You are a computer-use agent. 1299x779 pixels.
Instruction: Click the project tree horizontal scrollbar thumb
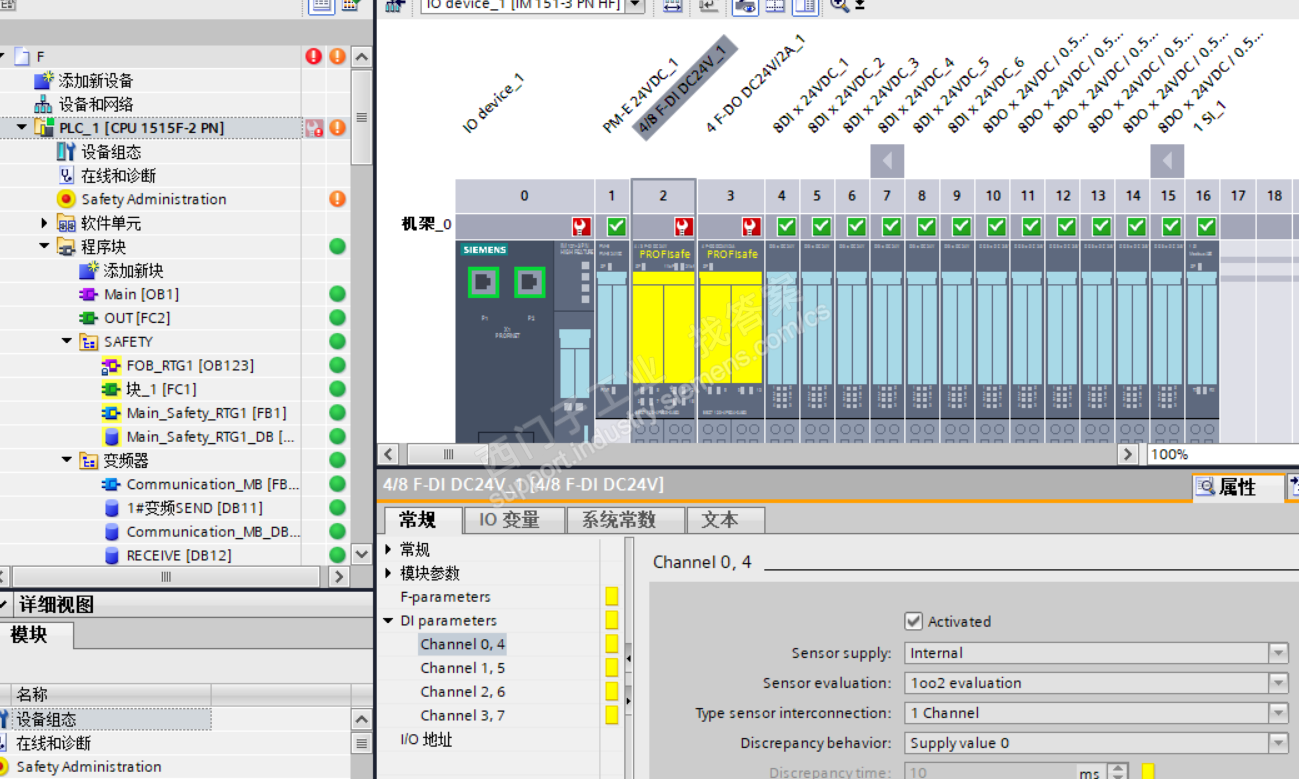[x=166, y=577]
